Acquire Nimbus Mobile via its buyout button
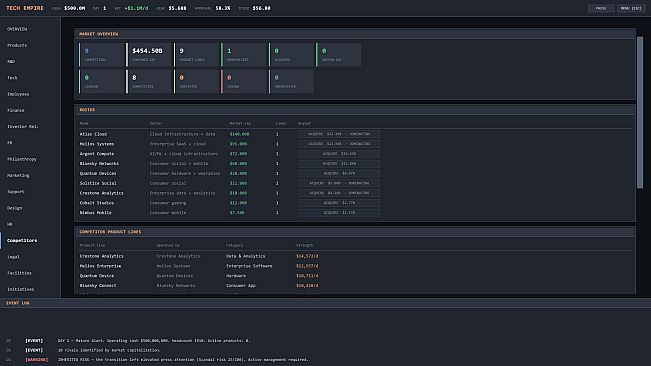The image size is (651, 366). pyautogui.click(x=339, y=213)
